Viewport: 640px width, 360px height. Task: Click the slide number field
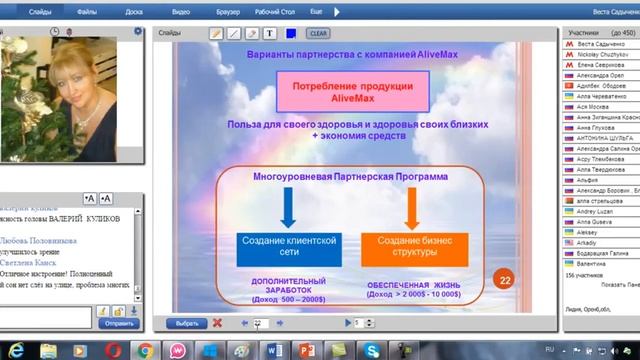click(261, 323)
